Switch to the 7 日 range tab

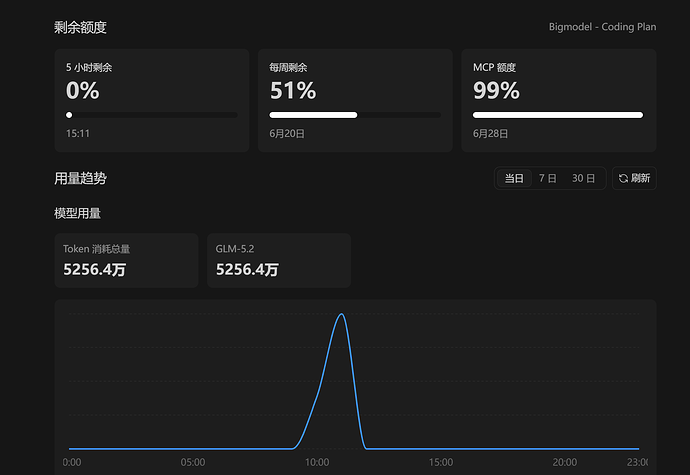(548, 178)
